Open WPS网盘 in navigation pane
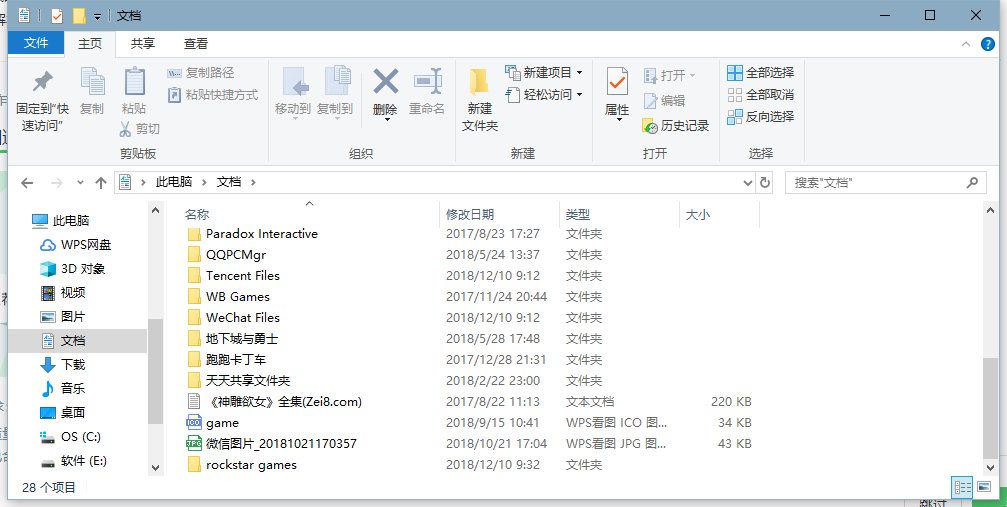This screenshot has width=1007, height=507. point(86,245)
